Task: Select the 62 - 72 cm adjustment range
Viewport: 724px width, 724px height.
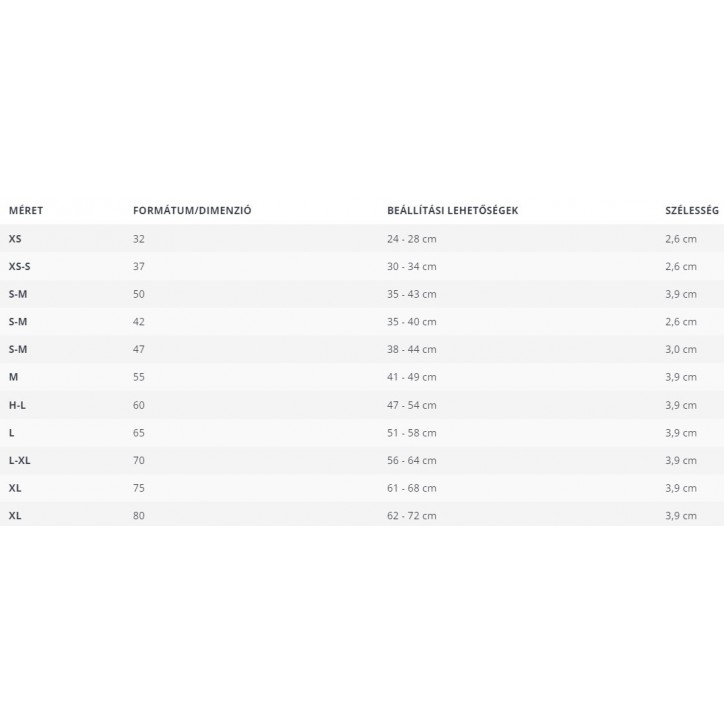Action: (412, 516)
